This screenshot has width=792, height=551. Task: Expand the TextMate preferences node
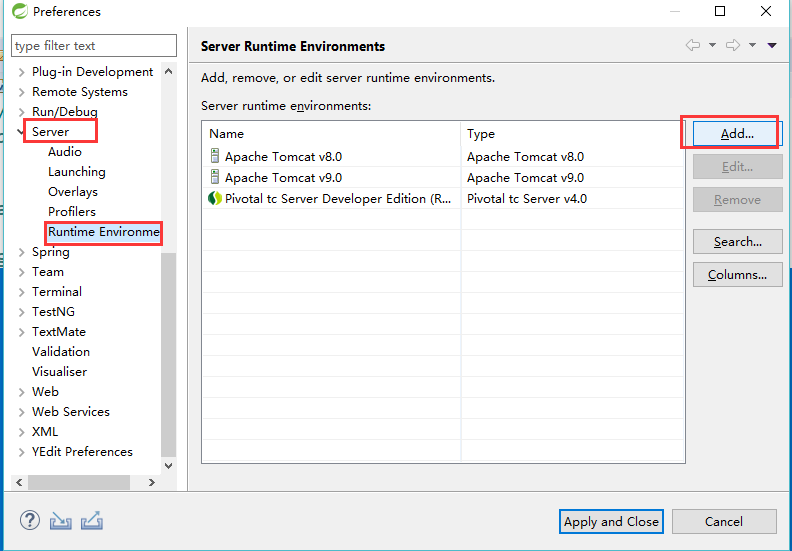pos(21,332)
